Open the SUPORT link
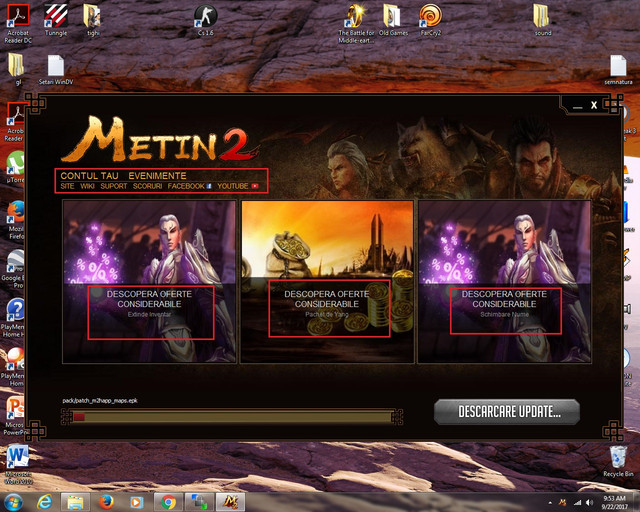Screen dimensions: 640x512 (x=113, y=186)
